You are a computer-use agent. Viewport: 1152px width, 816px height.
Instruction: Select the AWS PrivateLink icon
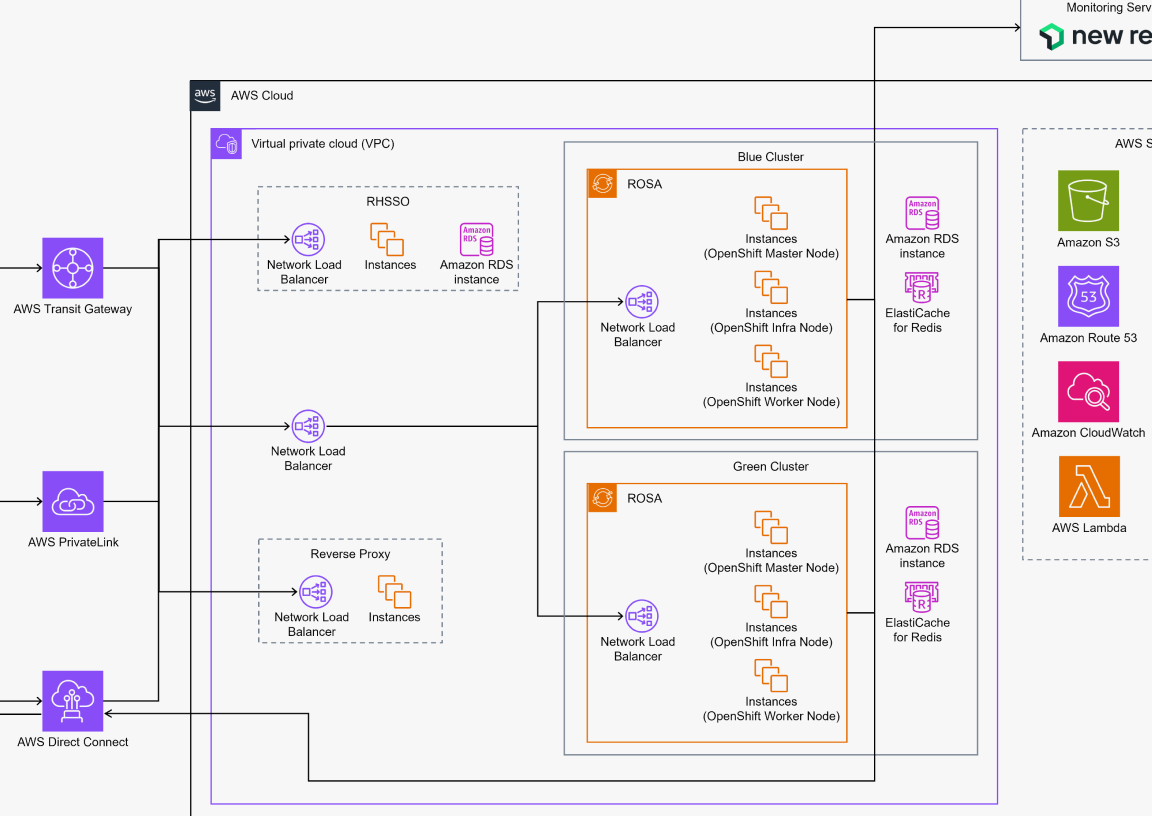tap(73, 502)
